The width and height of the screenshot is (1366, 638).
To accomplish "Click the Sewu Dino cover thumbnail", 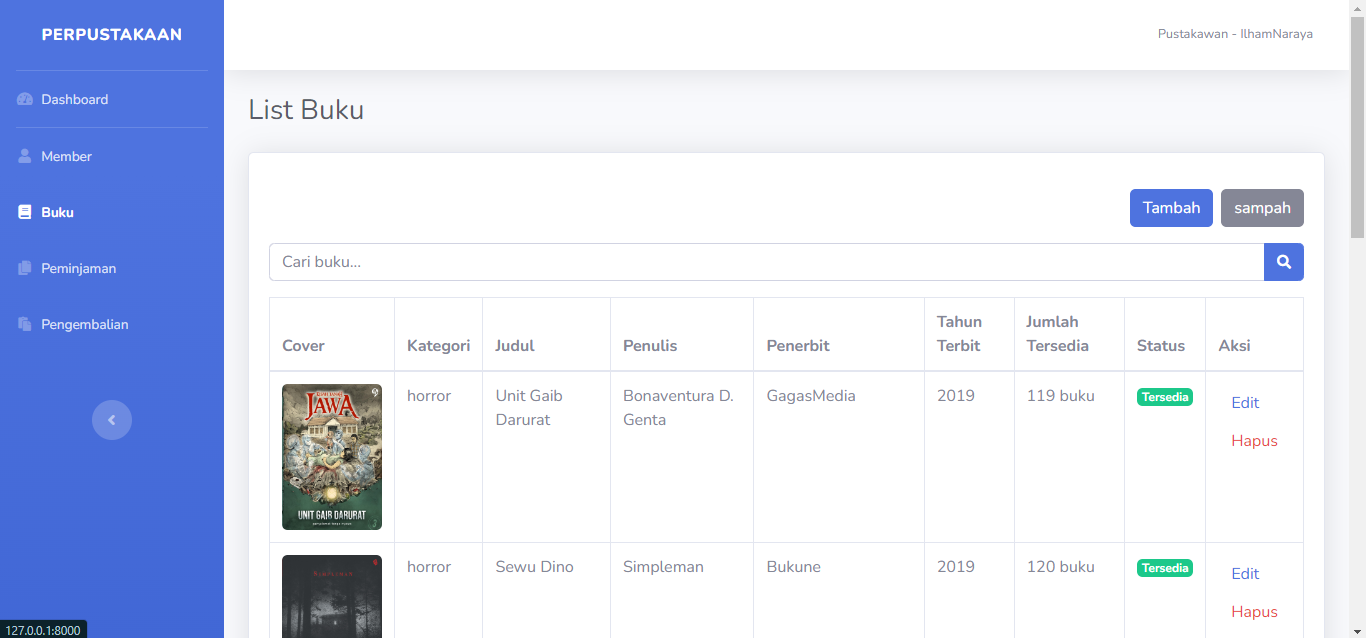I will pos(332,596).
